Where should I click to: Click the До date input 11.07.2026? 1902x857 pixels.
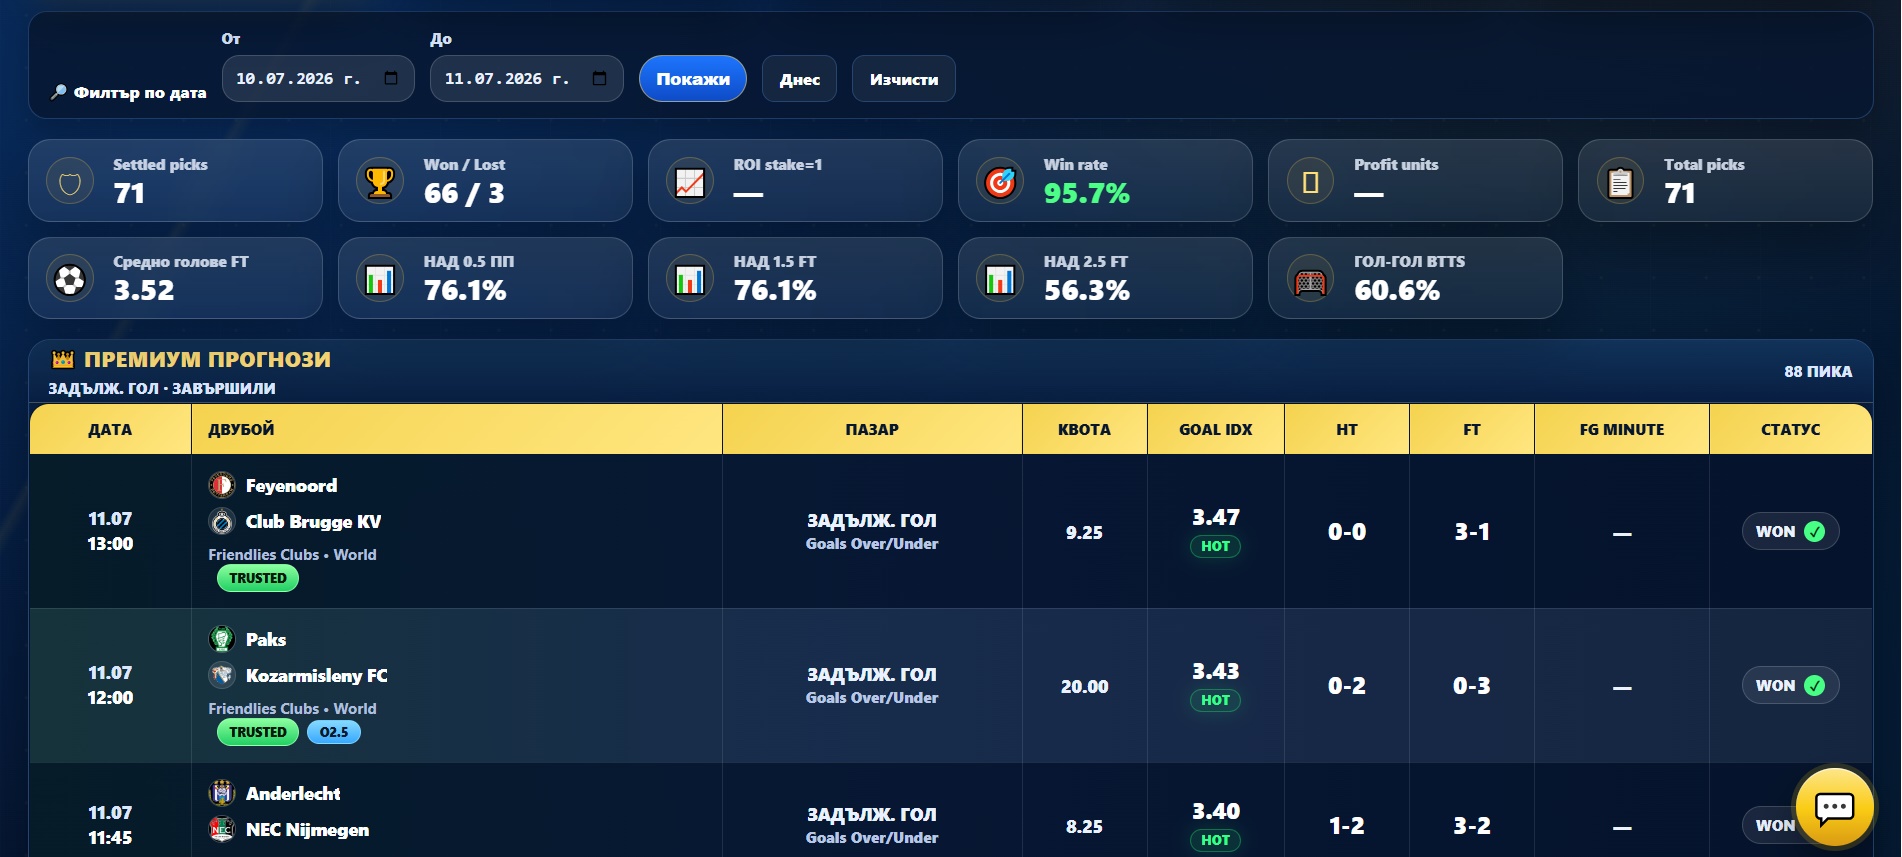(526, 79)
